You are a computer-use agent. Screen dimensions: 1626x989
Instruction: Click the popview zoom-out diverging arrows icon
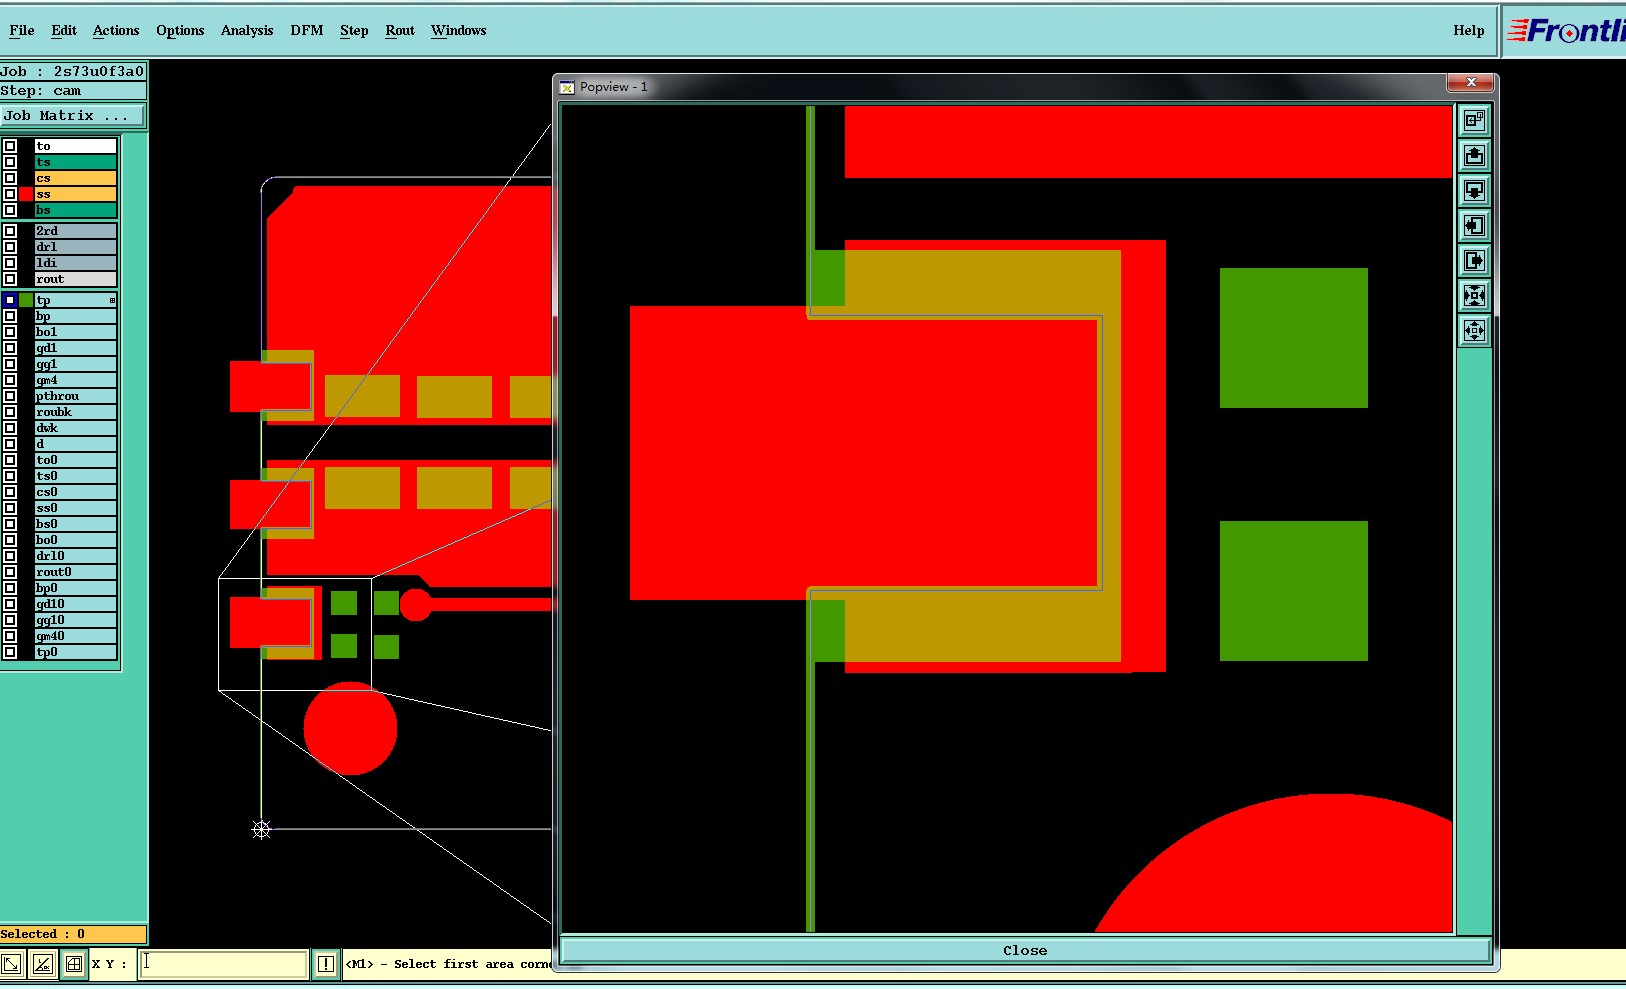point(1474,331)
